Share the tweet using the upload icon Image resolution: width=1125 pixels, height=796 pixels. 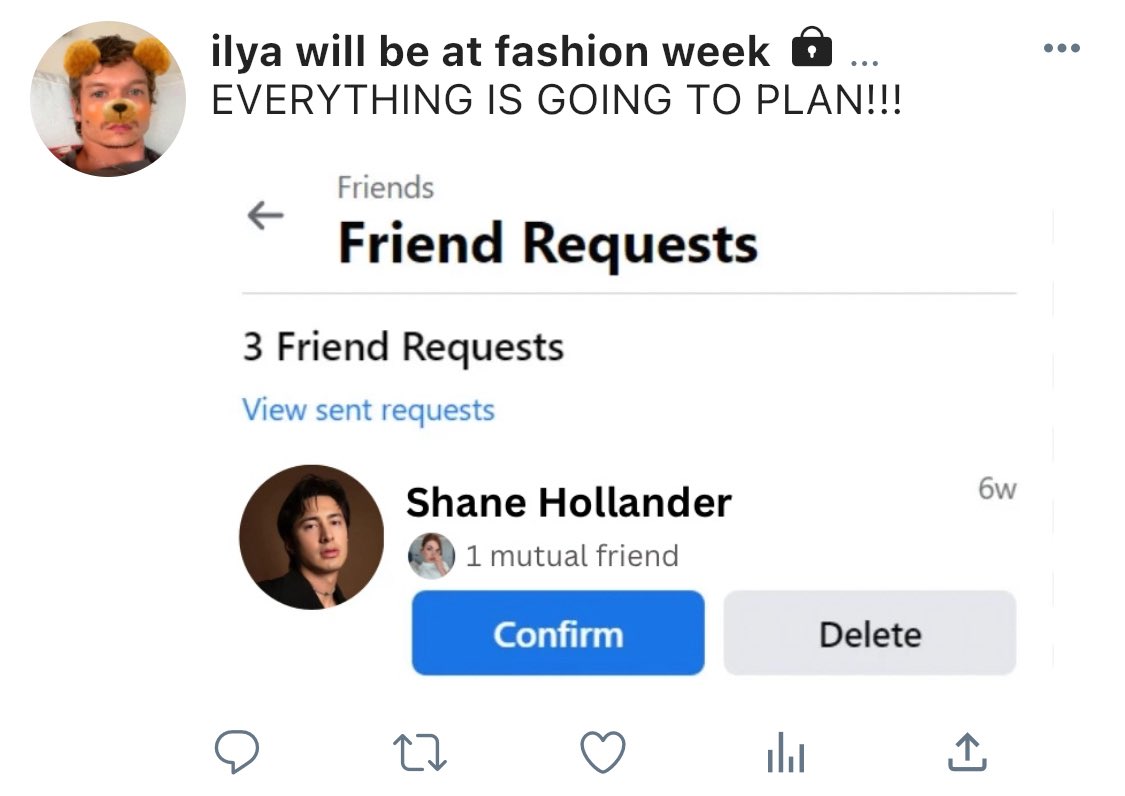coord(968,751)
